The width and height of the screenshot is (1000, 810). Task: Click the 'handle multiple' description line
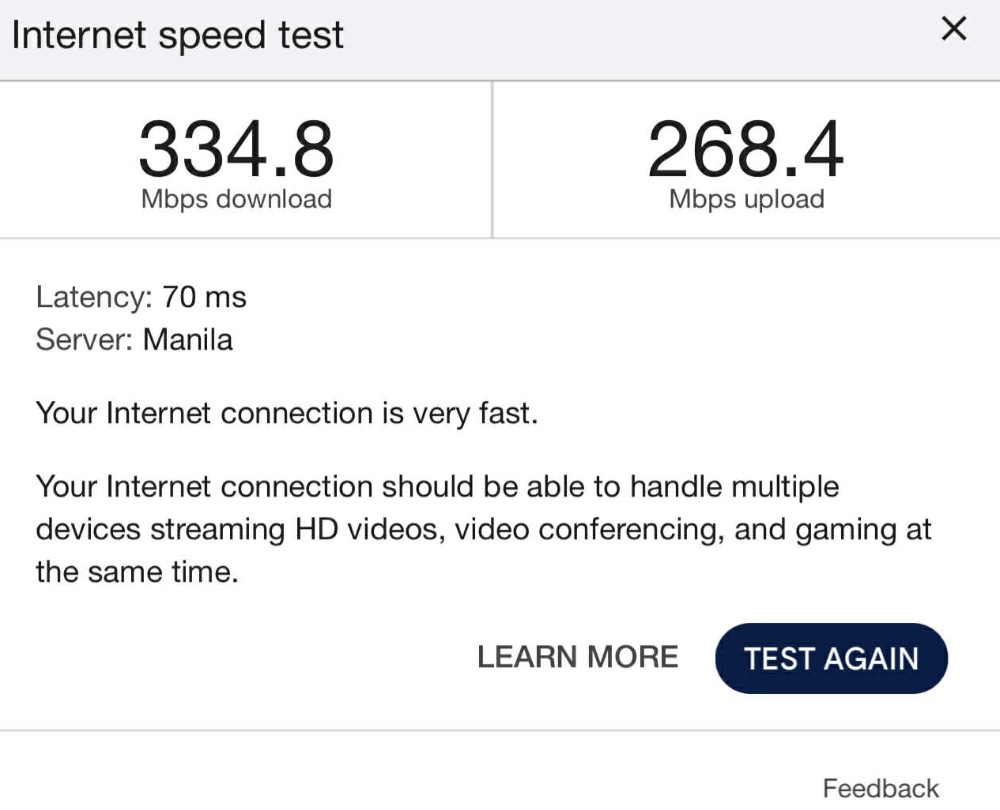pos(437,487)
